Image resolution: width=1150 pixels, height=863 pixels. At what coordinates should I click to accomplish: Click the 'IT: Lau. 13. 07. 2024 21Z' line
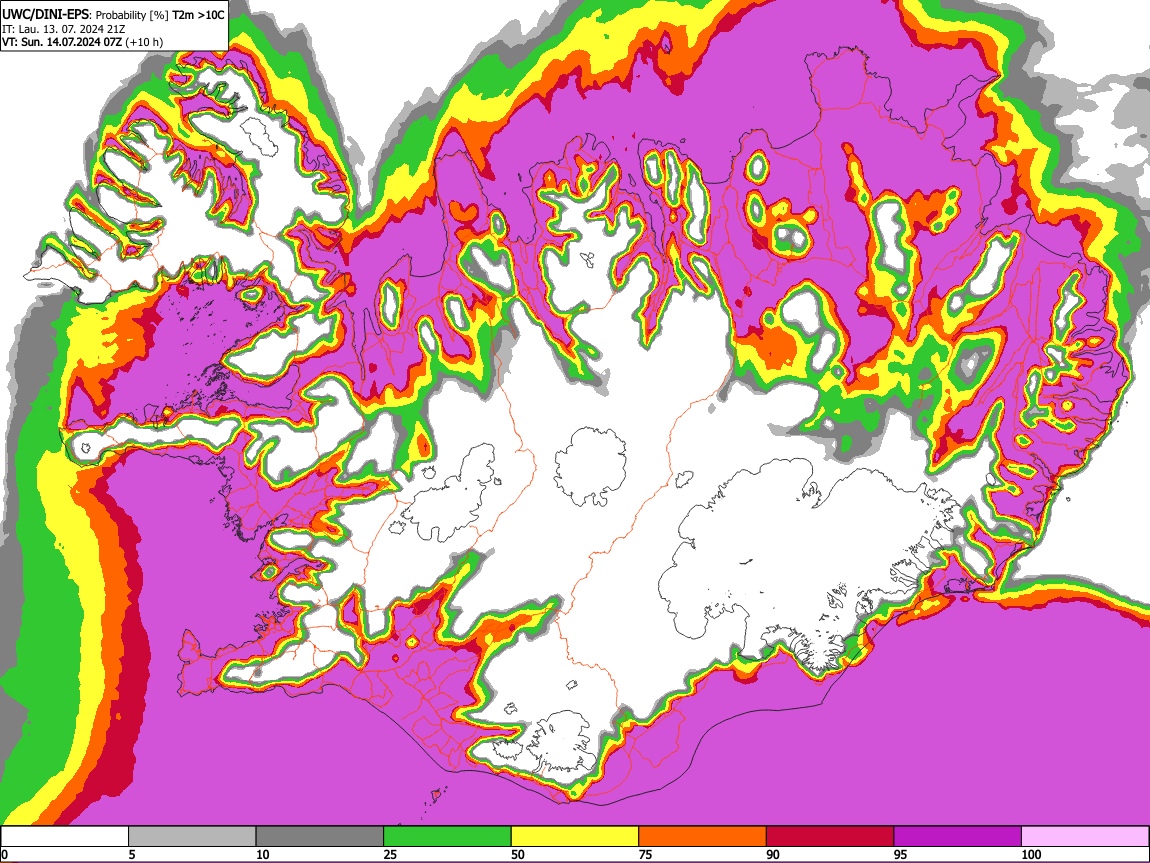pyautogui.click(x=63, y=29)
